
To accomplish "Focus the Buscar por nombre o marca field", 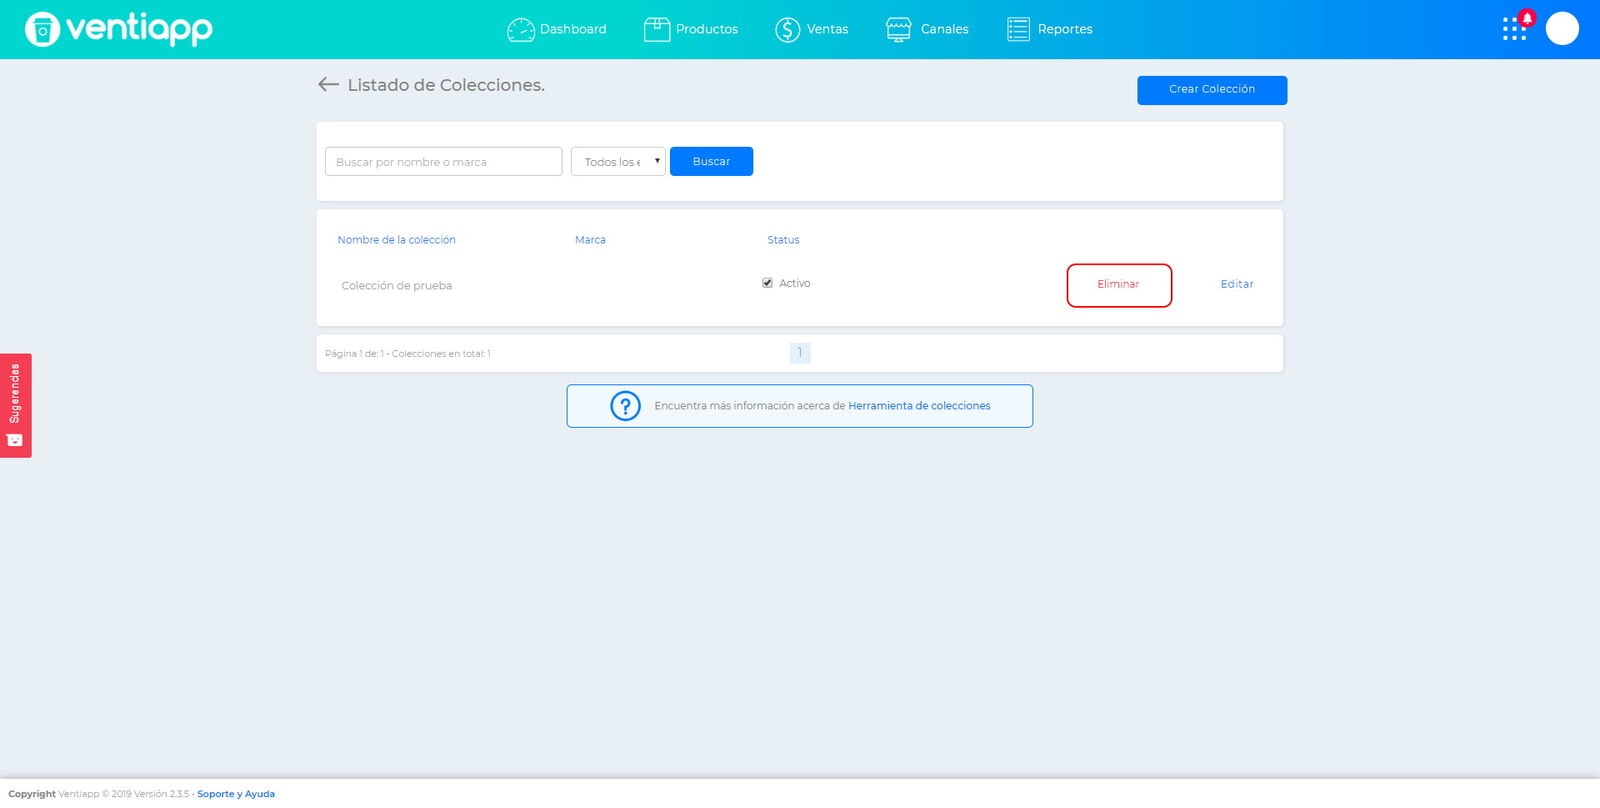I will [x=444, y=161].
